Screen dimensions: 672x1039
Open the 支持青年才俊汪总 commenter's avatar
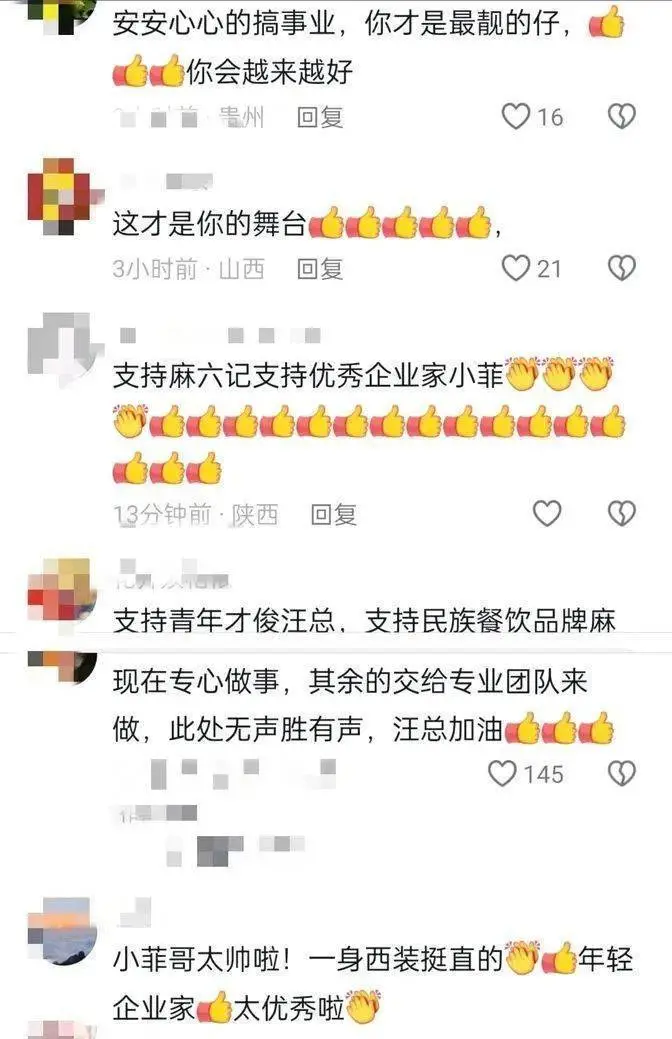click(61, 592)
